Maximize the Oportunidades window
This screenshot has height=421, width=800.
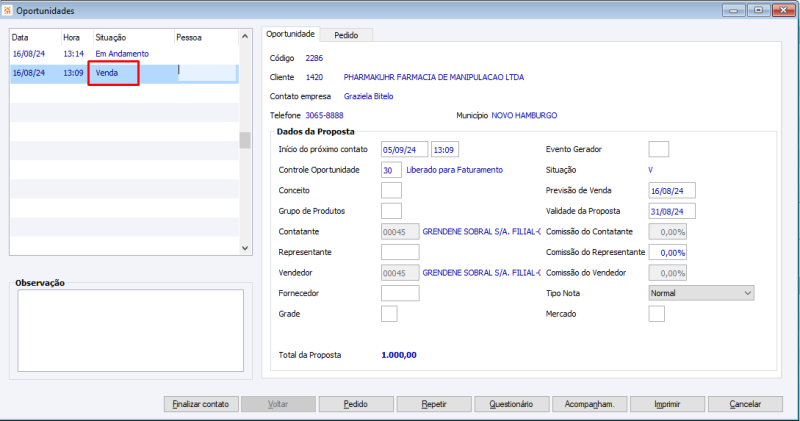tap(758, 10)
